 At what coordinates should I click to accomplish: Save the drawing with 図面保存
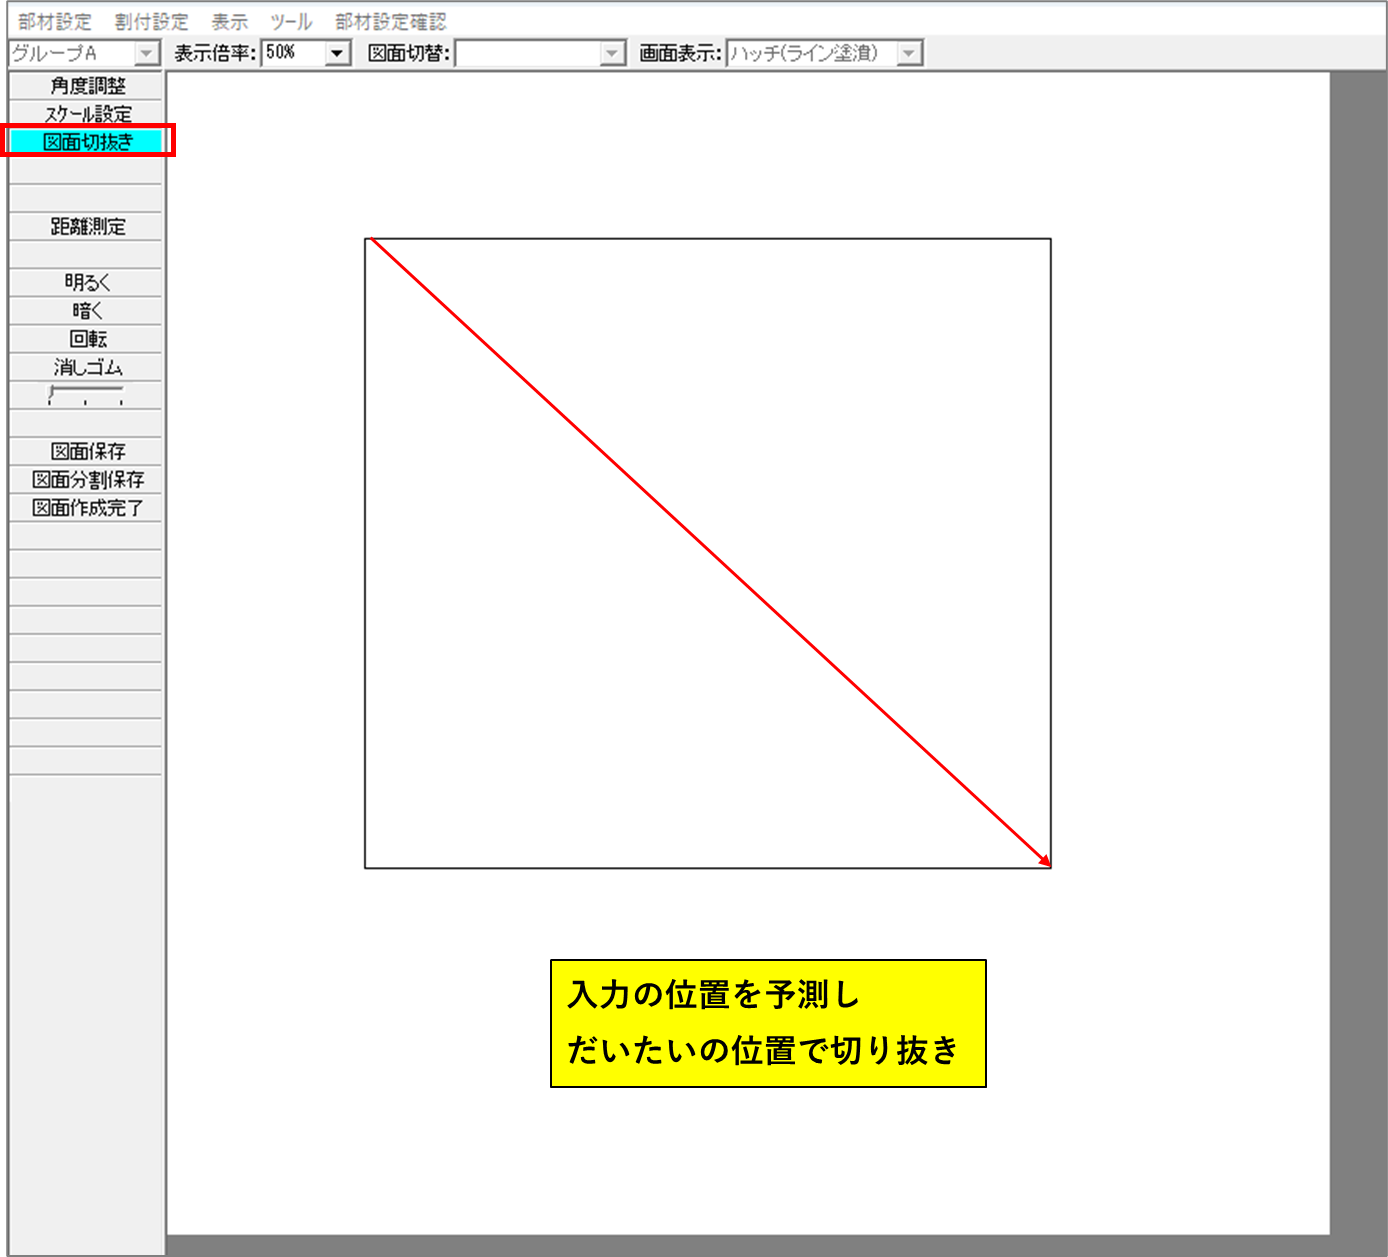87,451
